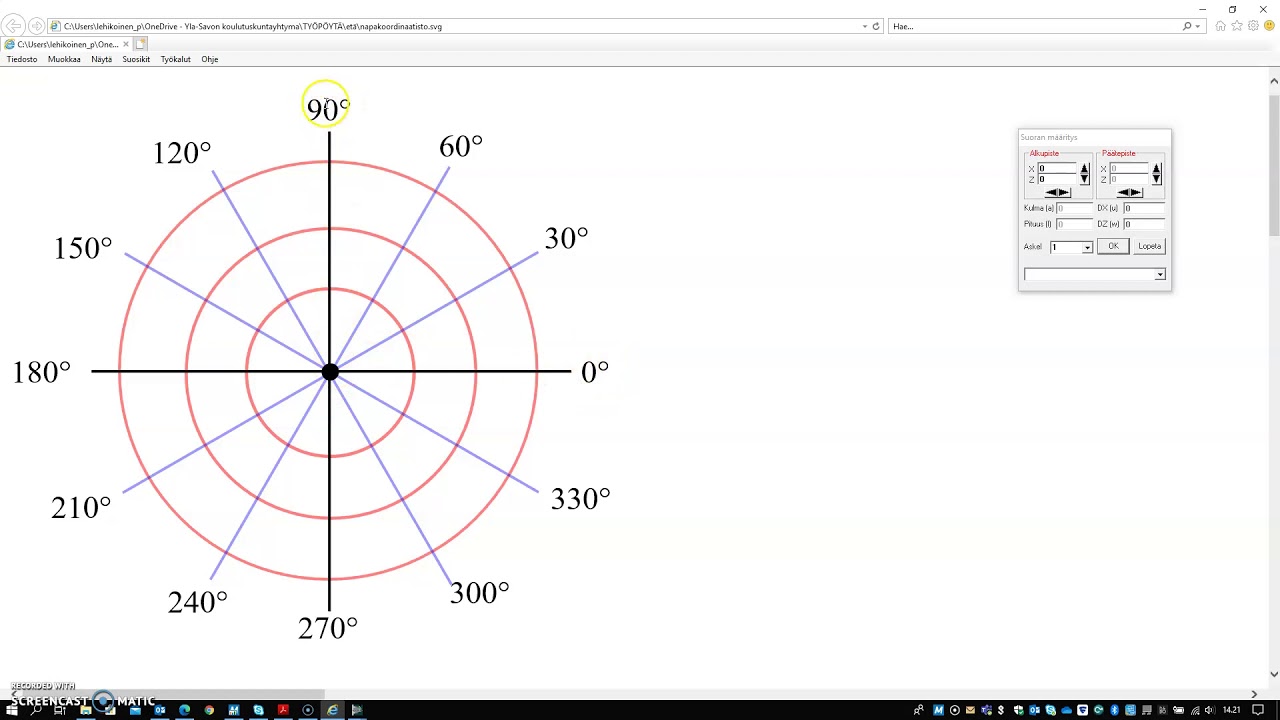Click the OneDrive cloud tray icon
The width and height of the screenshot is (1280, 720).
[x=1067, y=710]
